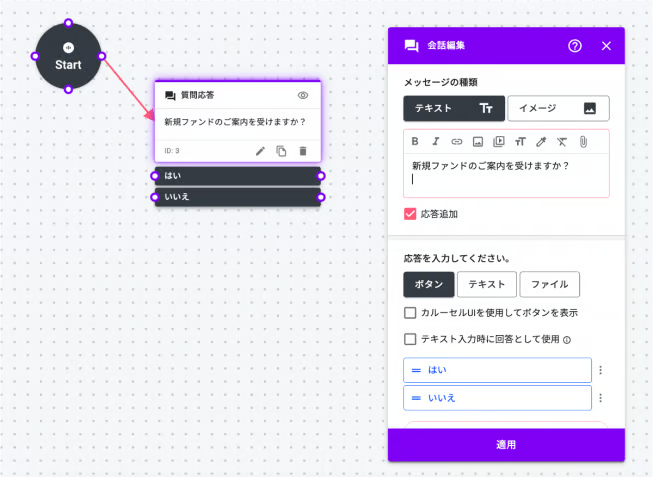The width and height of the screenshot is (653, 477).
Task: Check テキスト入力時に回答として使用 option
Action: click(x=410, y=339)
